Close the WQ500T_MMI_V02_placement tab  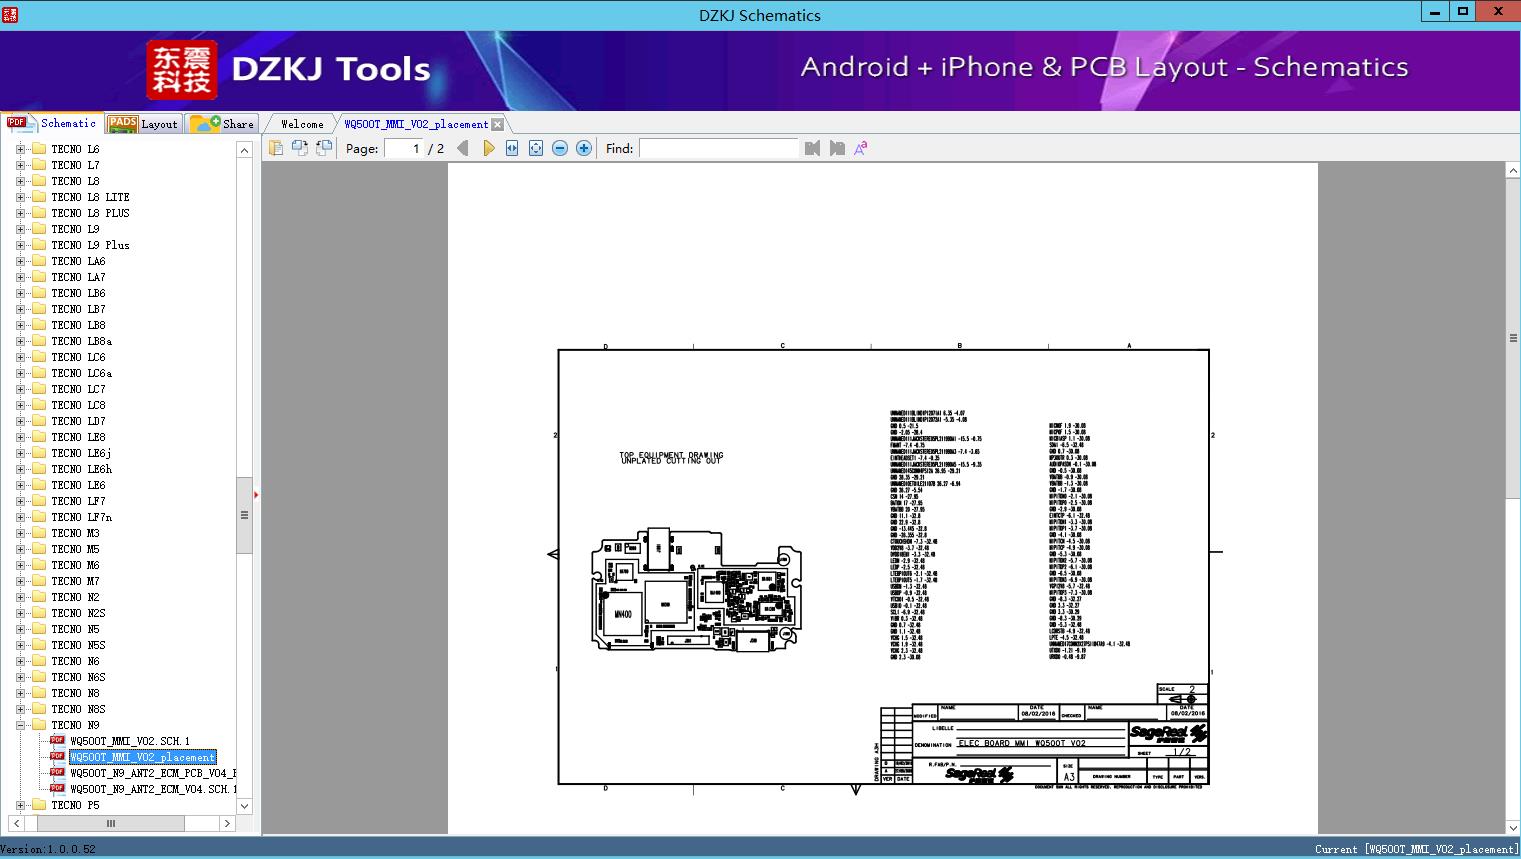coord(497,125)
